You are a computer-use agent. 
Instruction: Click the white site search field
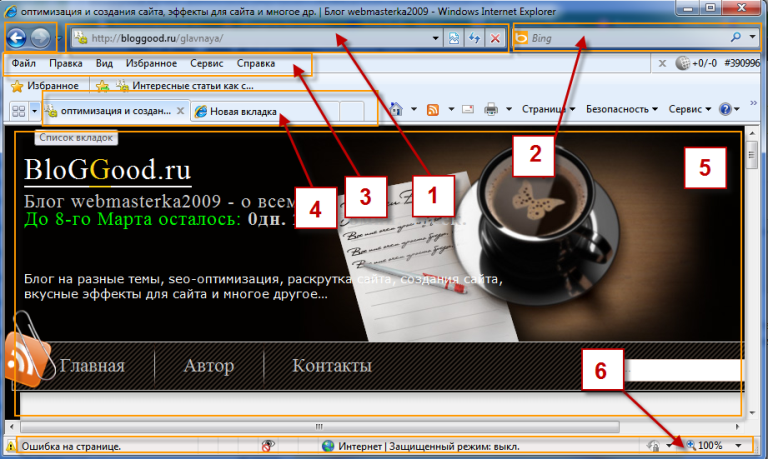tap(685, 370)
